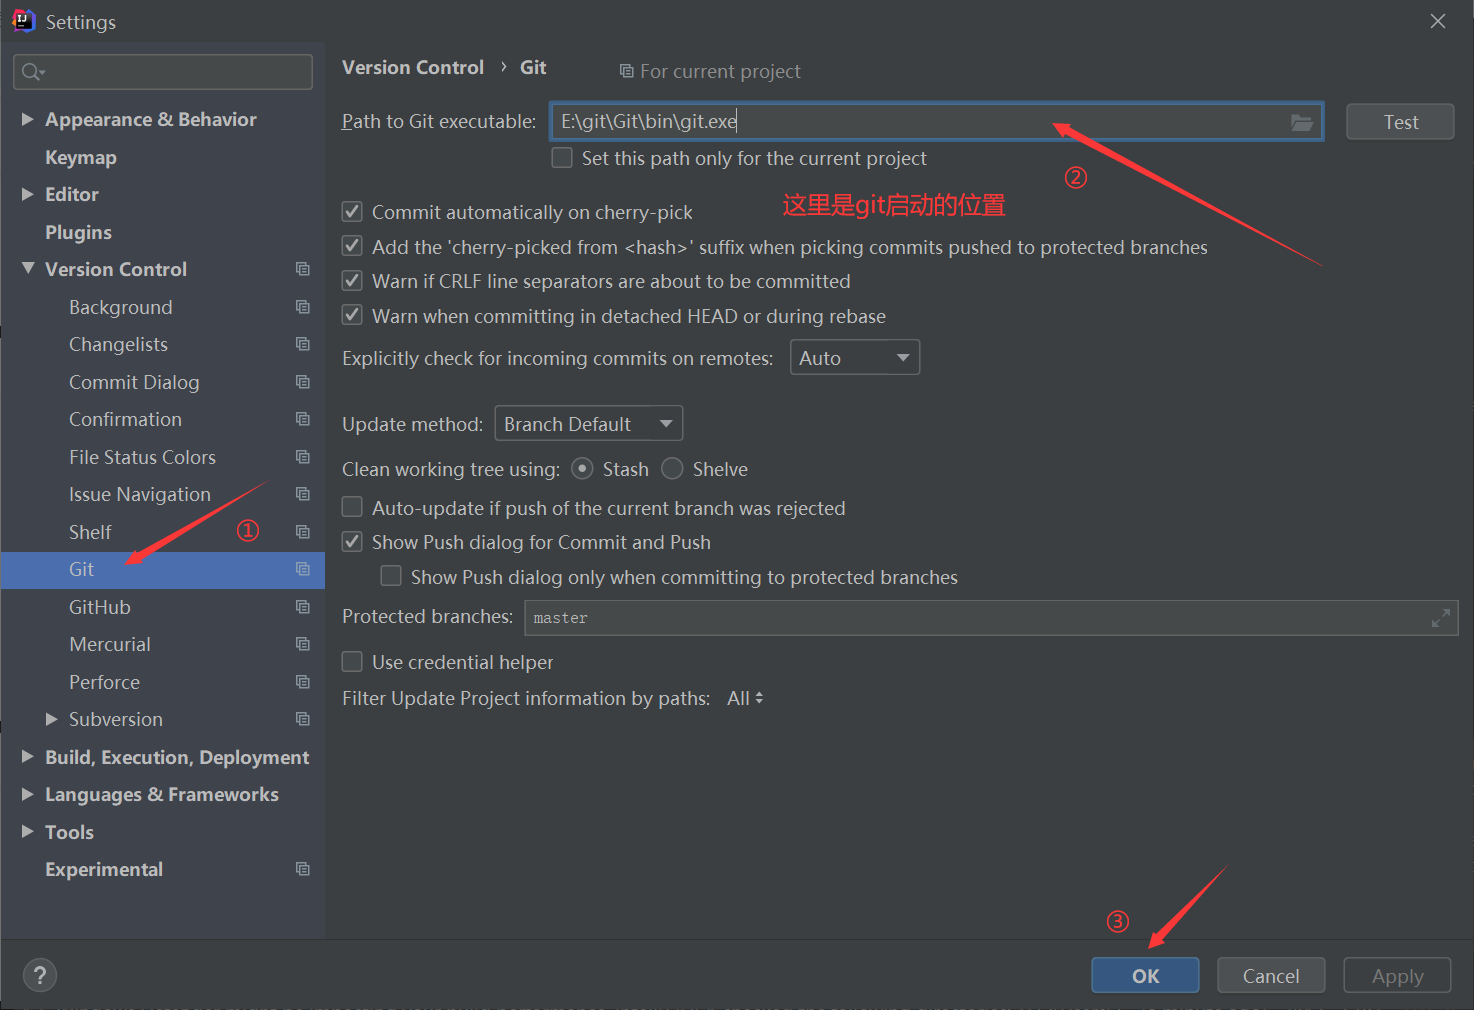1474x1010 pixels.
Task: Click the Apply button
Action: pos(1397,976)
